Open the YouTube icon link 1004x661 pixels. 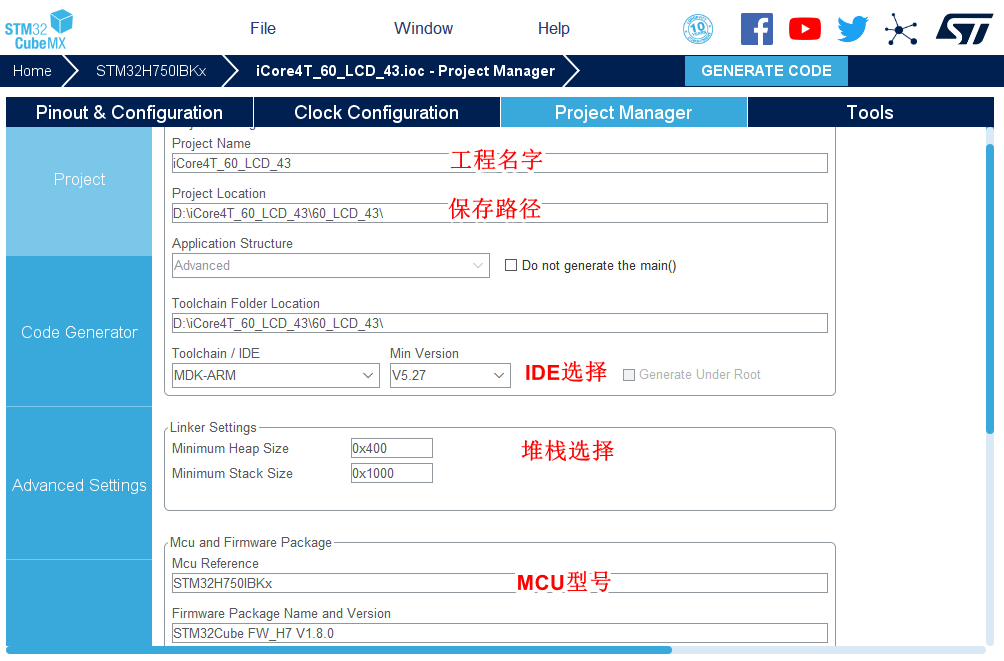click(804, 29)
